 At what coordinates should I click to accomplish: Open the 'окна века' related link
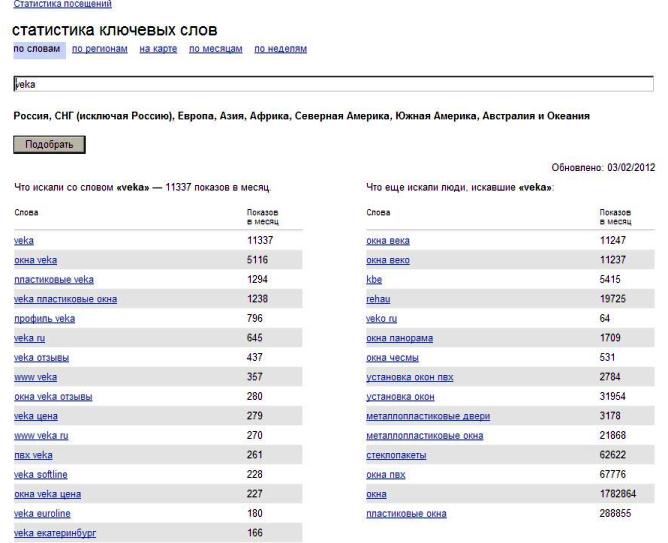click(388, 241)
